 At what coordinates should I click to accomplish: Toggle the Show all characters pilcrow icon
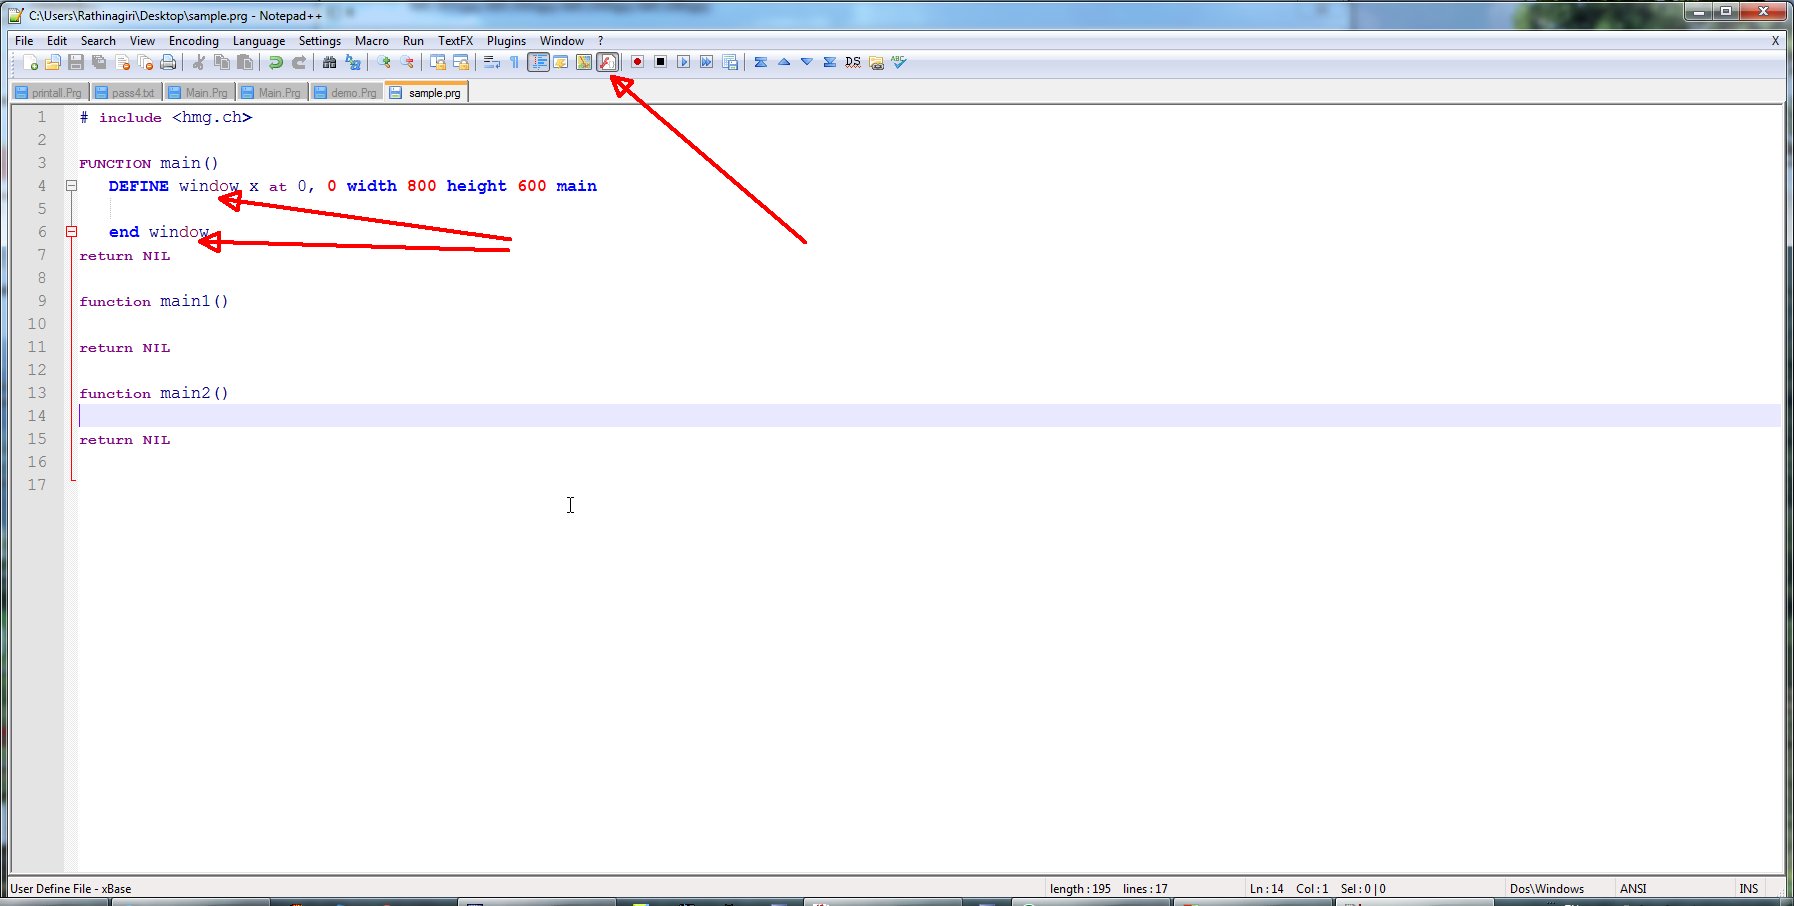[x=514, y=62]
